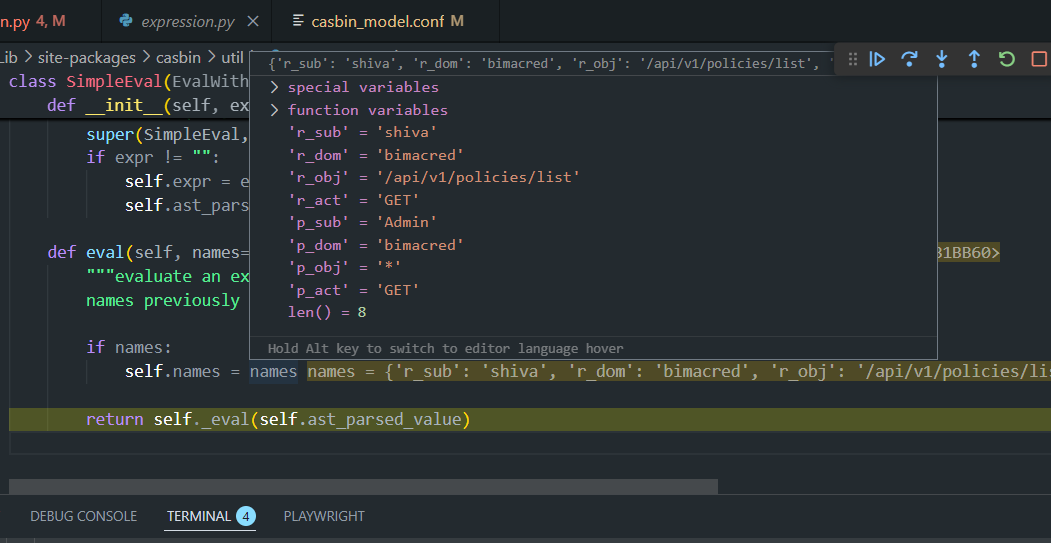This screenshot has height=543, width=1051.
Task: Click the debug Step Over icon
Action: (910, 59)
